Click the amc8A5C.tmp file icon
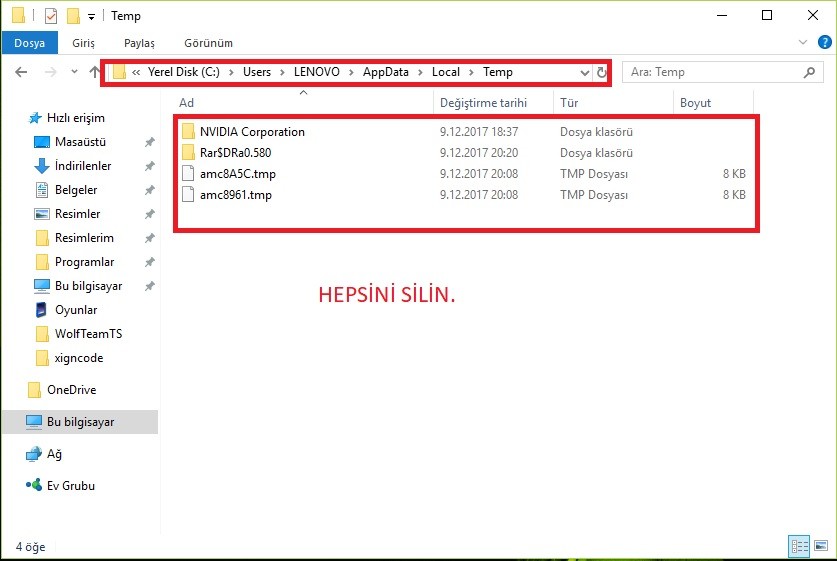This screenshot has width=837, height=561. pyautogui.click(x=188, y=173)
